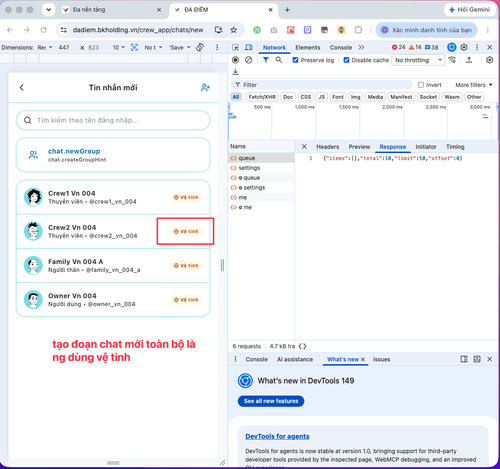Click the chat.newGroup people icon

coord(33,155)
